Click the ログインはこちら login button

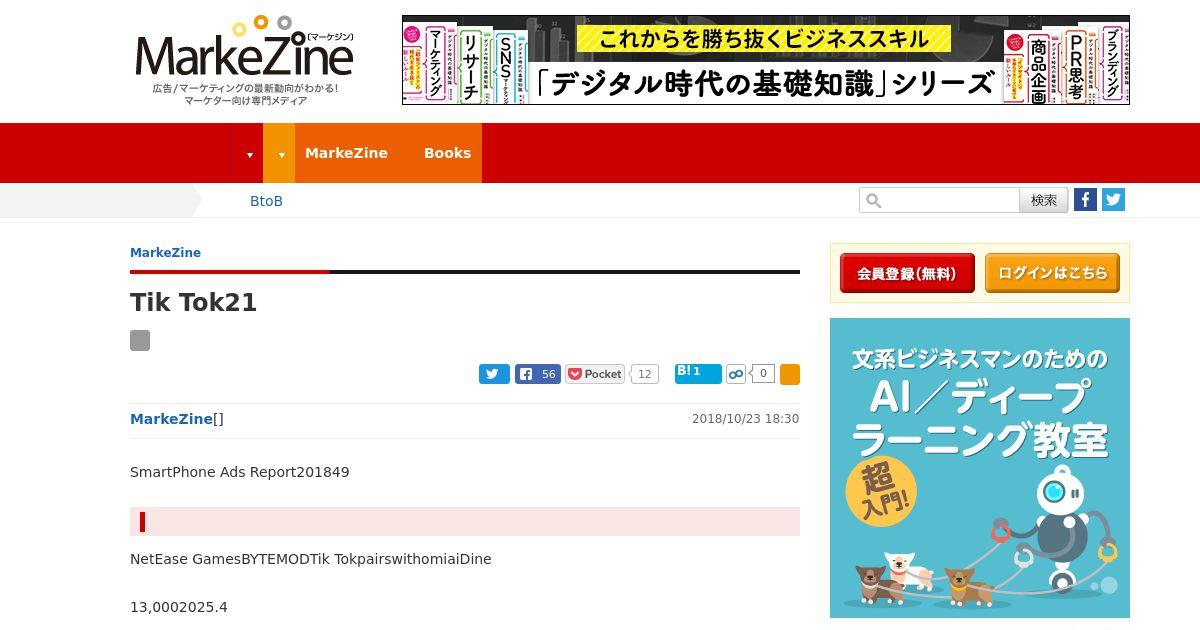pos(1052,273)
